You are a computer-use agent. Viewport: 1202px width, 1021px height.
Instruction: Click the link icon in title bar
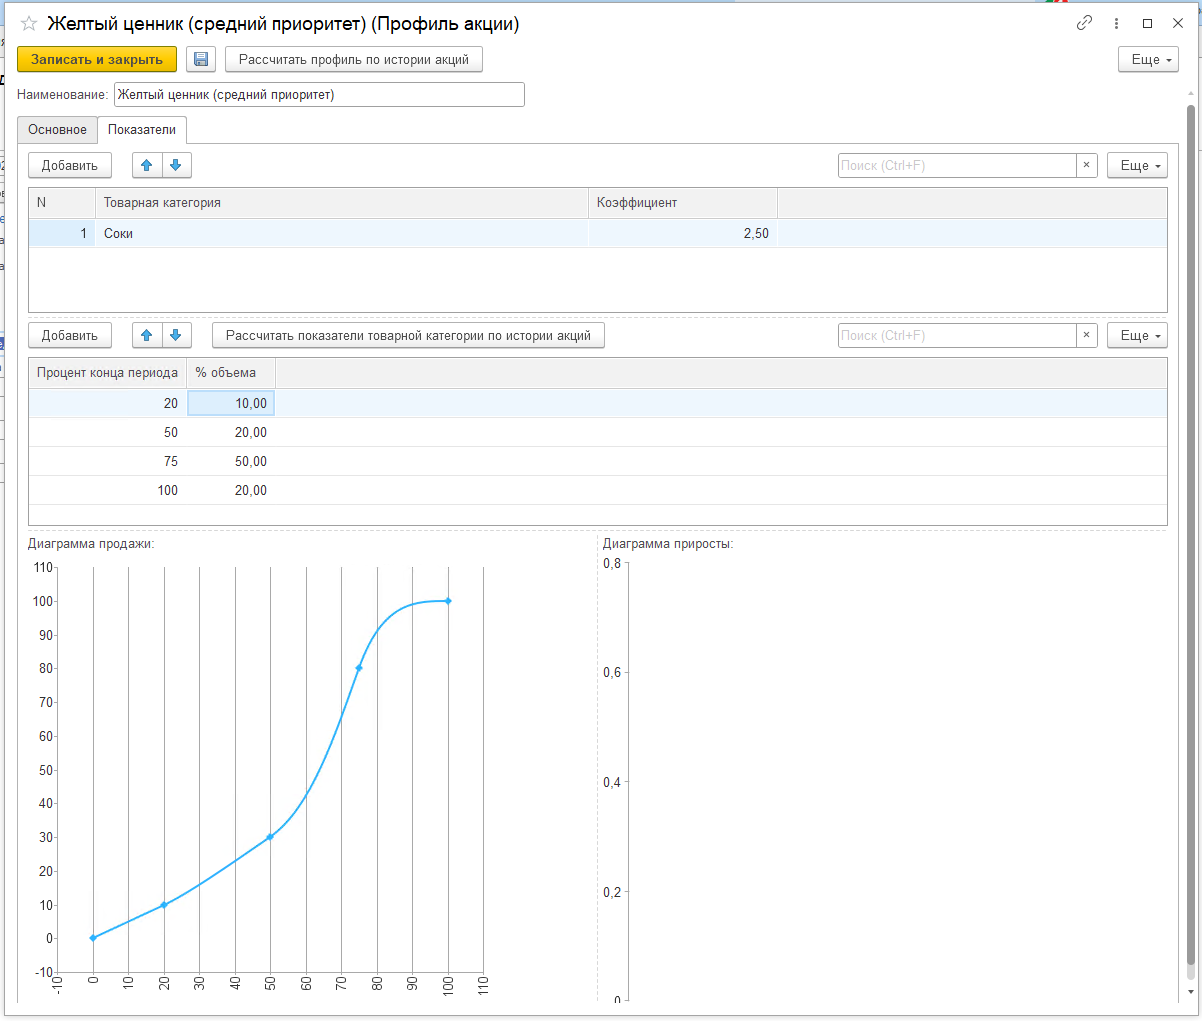click(x=1084, y=24)
